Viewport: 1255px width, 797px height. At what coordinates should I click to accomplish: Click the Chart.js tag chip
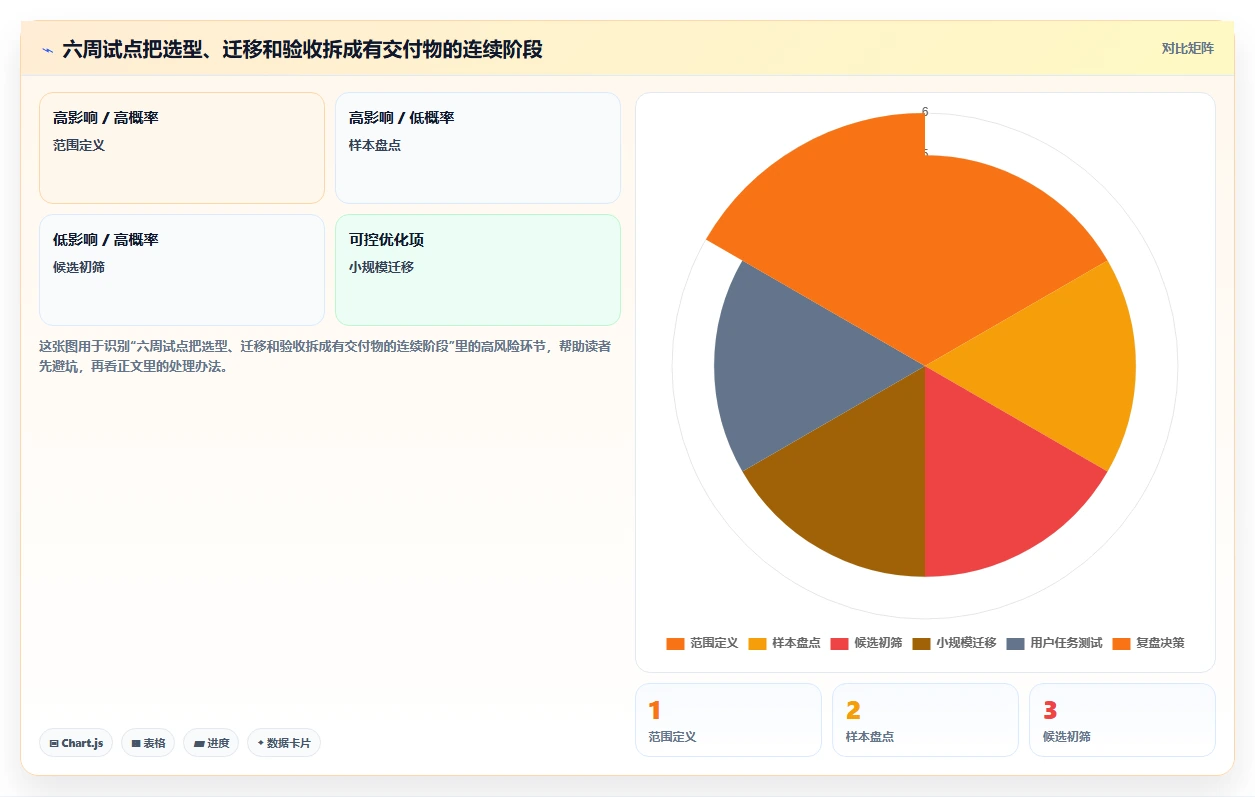click(76, 743)
